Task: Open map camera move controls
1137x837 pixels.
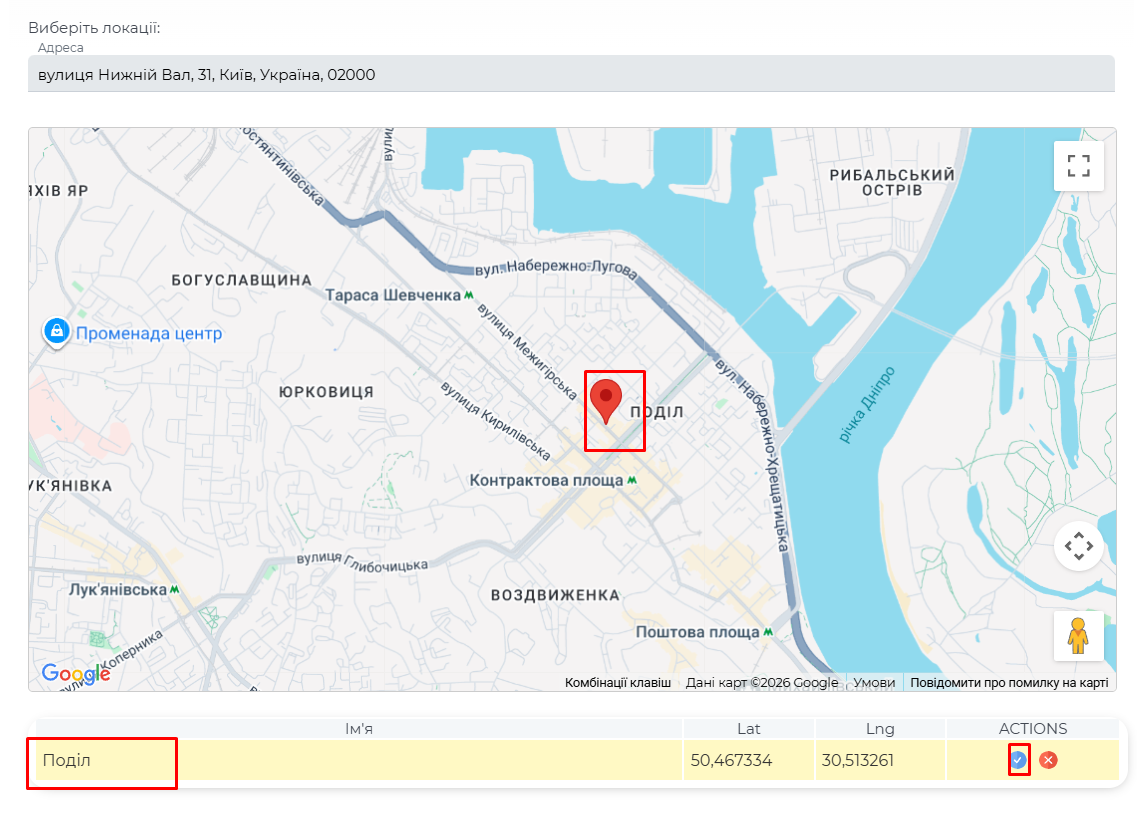Action: pos(1078,546)
